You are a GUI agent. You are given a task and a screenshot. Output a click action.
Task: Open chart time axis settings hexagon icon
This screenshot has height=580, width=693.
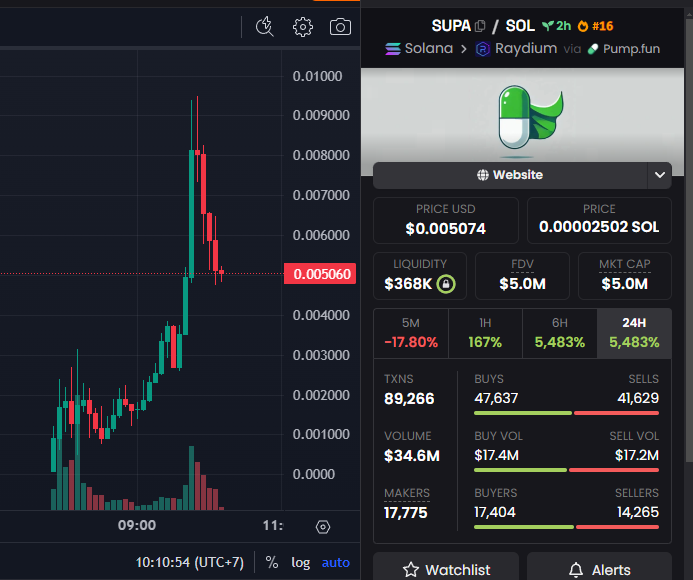tap(323, 527)
